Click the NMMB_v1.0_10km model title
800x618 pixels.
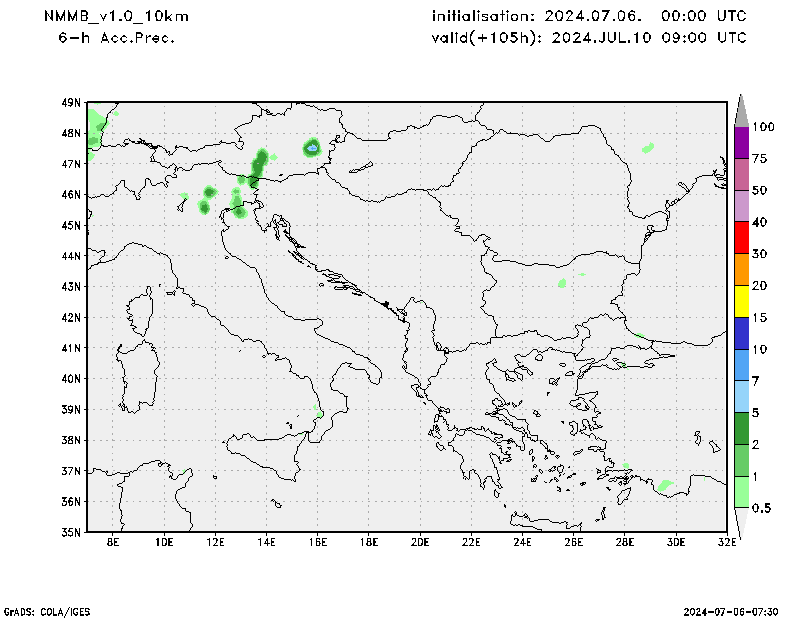(x=116, y=17)
